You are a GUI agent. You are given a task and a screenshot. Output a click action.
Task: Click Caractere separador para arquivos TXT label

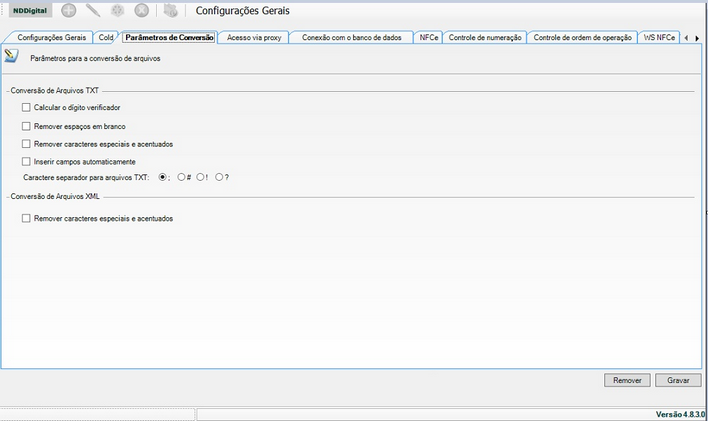pyautogui.click(x=86, y=178)
